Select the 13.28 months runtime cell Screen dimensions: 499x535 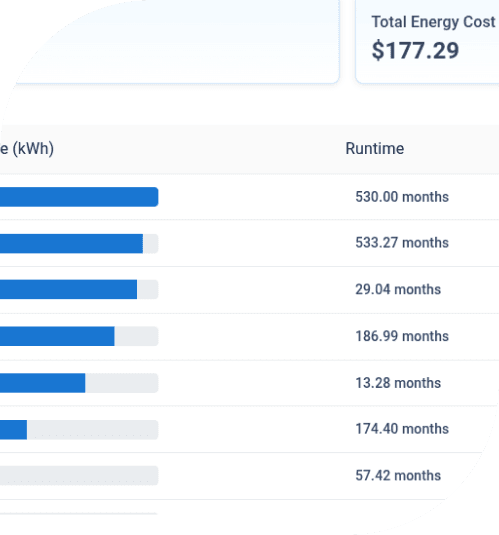[x=398, y=383]
